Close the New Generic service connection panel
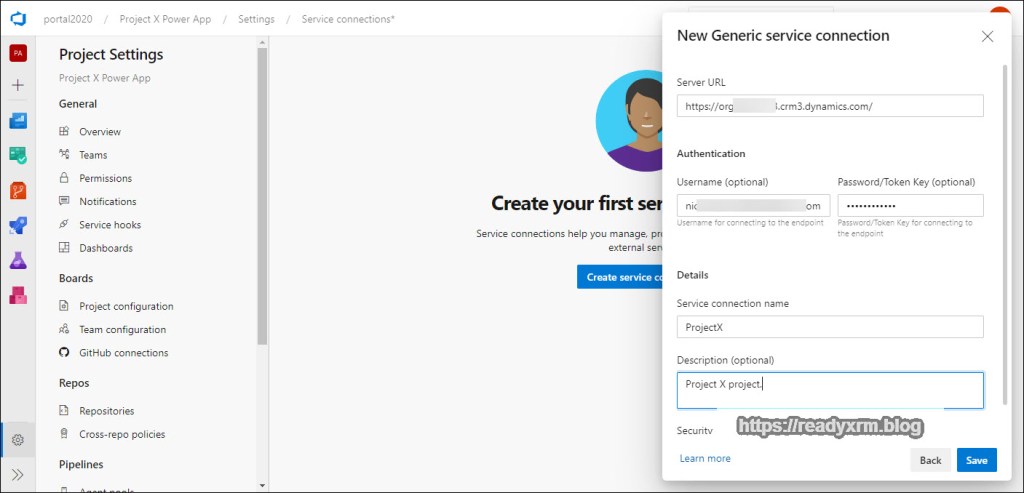 (x=987, y=36)
